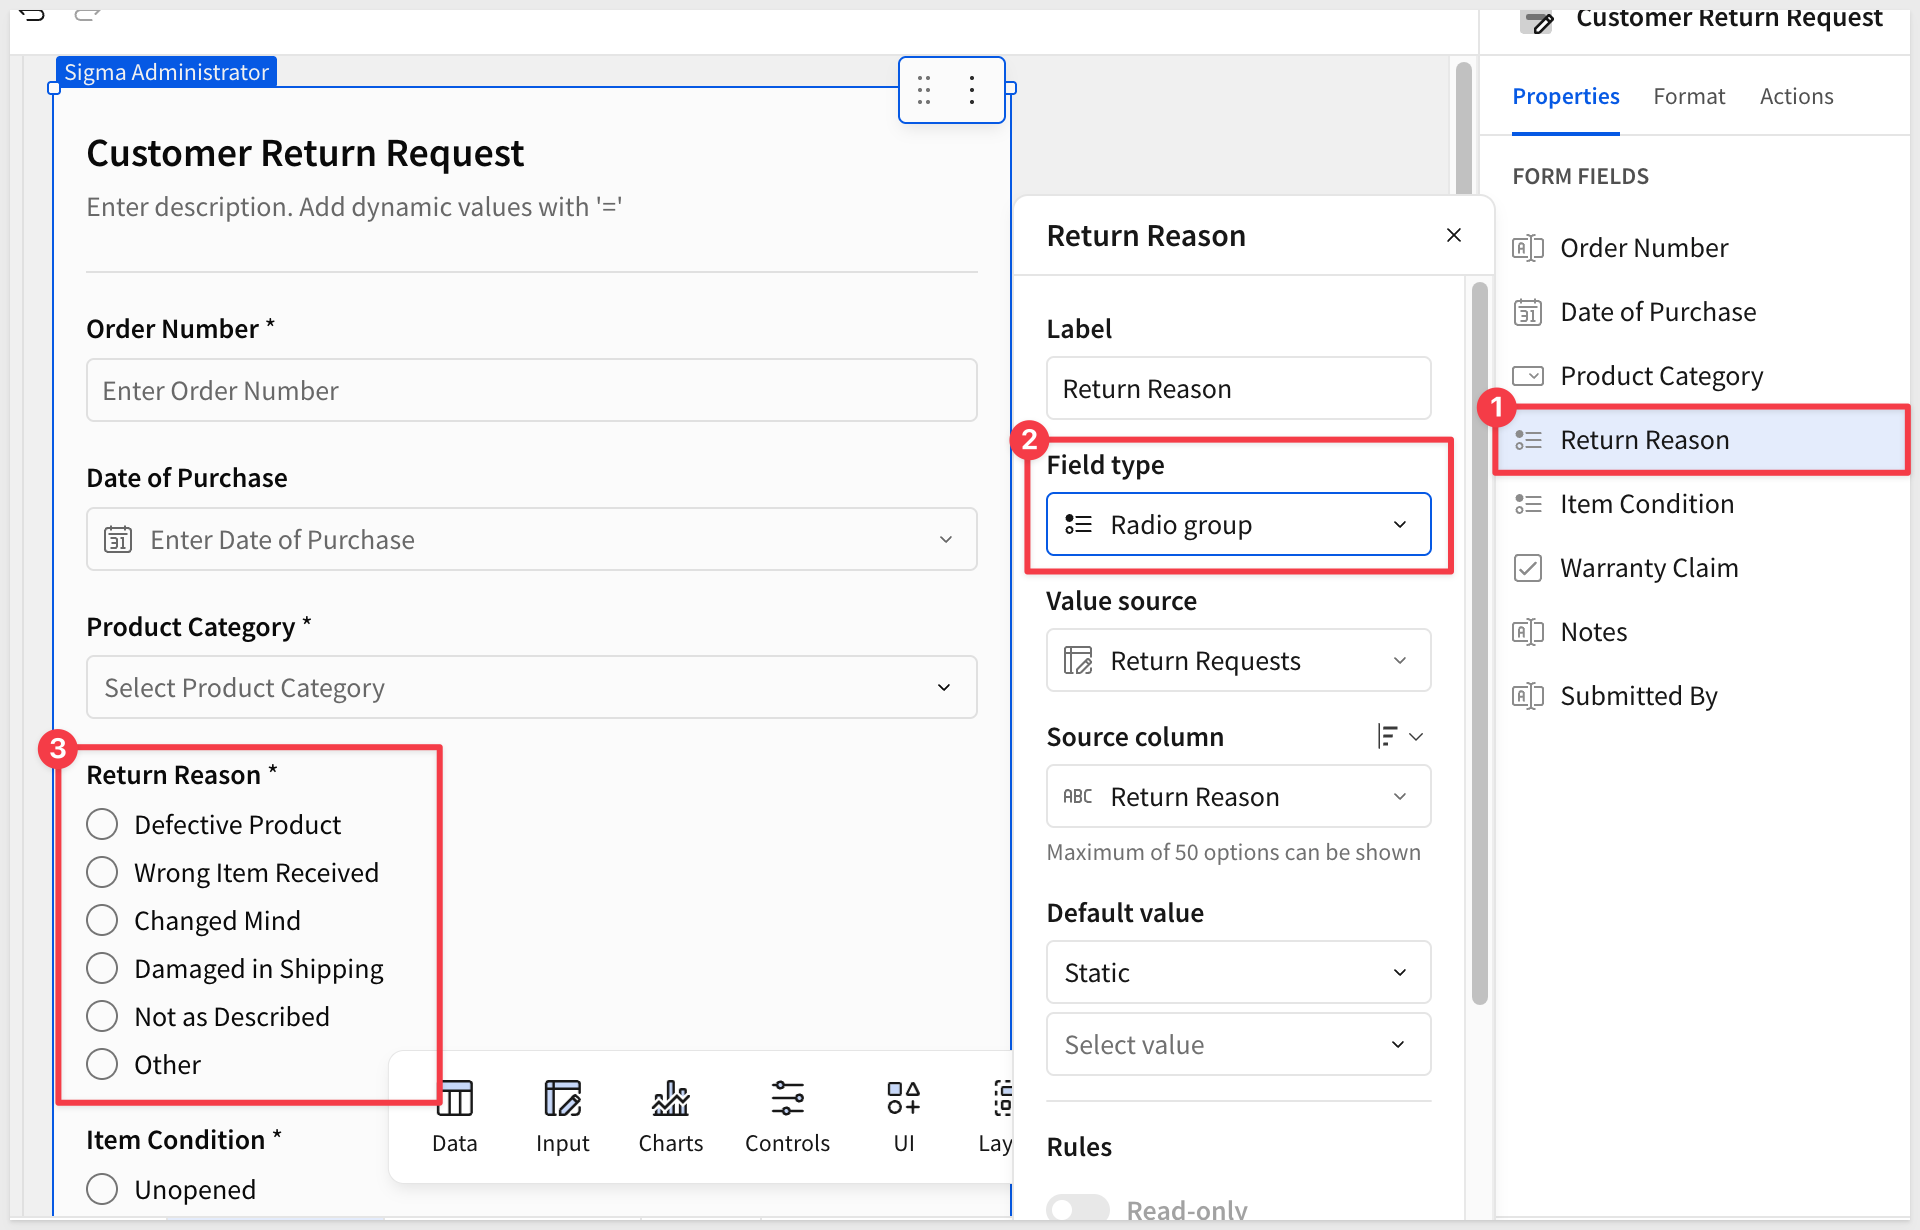Select the Defective Product radio button
The image size is (1920, 1230).
click(102, 824)
